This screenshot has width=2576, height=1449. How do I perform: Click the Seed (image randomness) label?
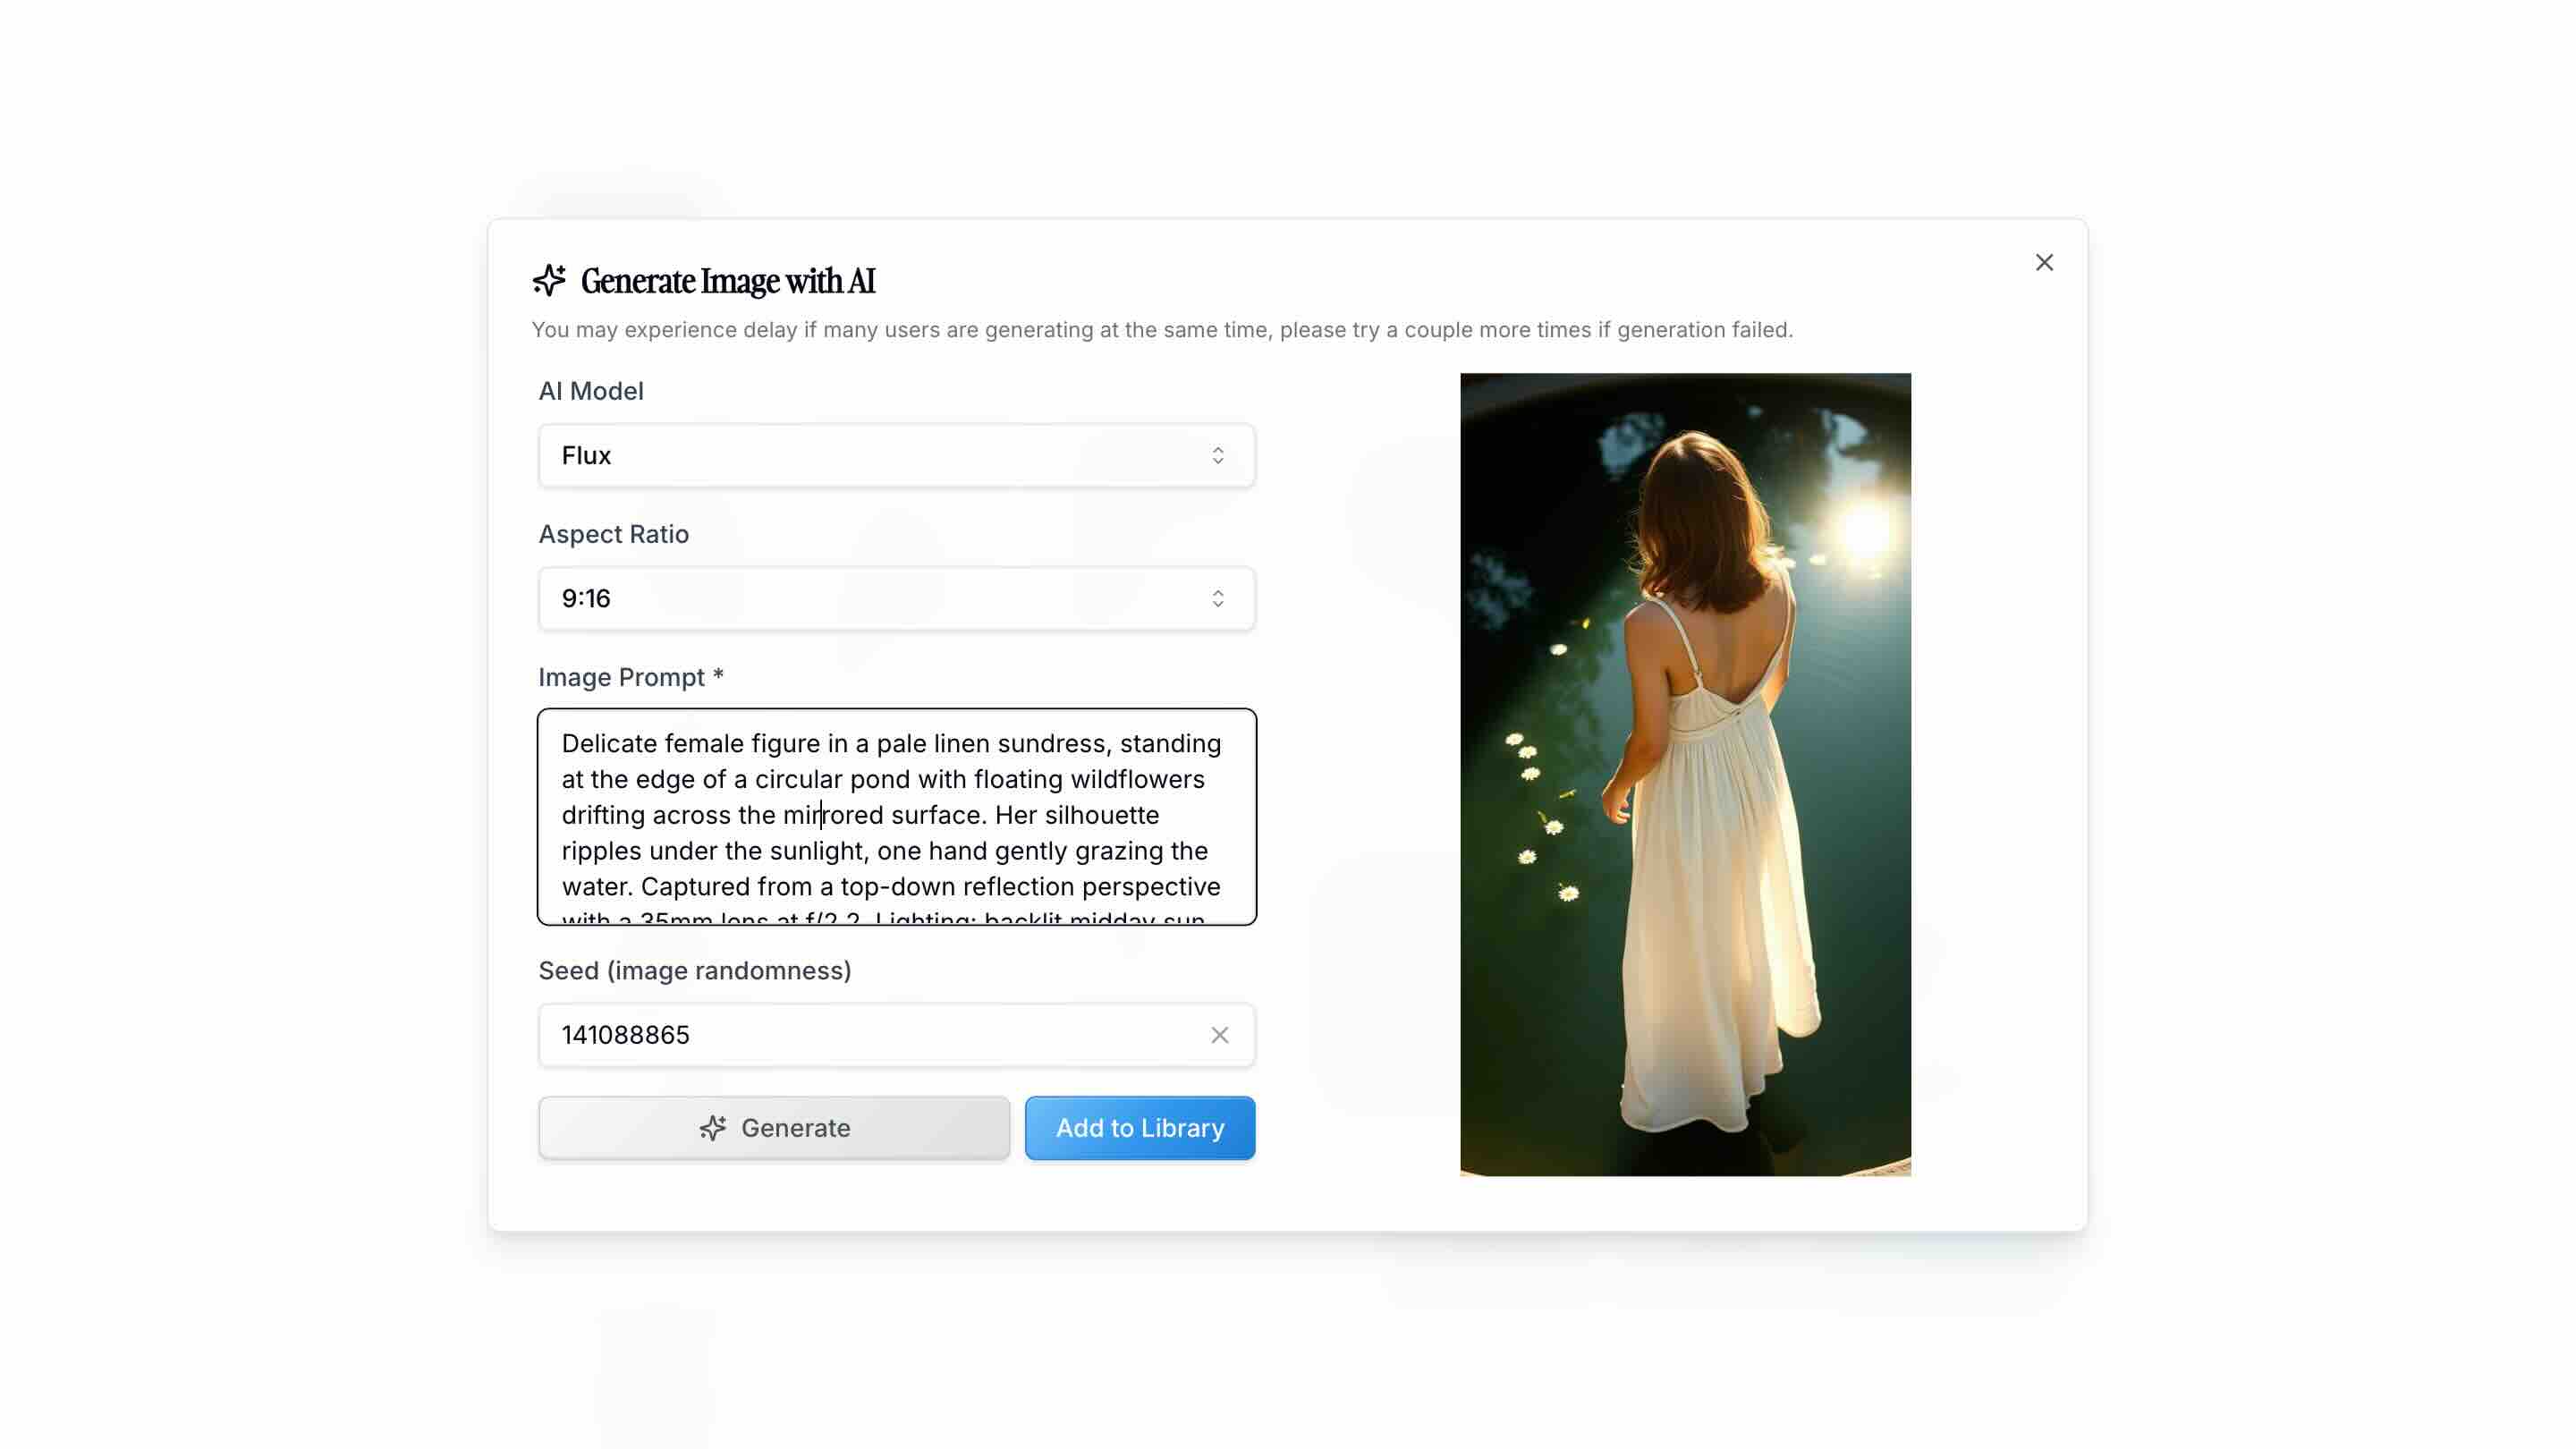pos(694,969)
